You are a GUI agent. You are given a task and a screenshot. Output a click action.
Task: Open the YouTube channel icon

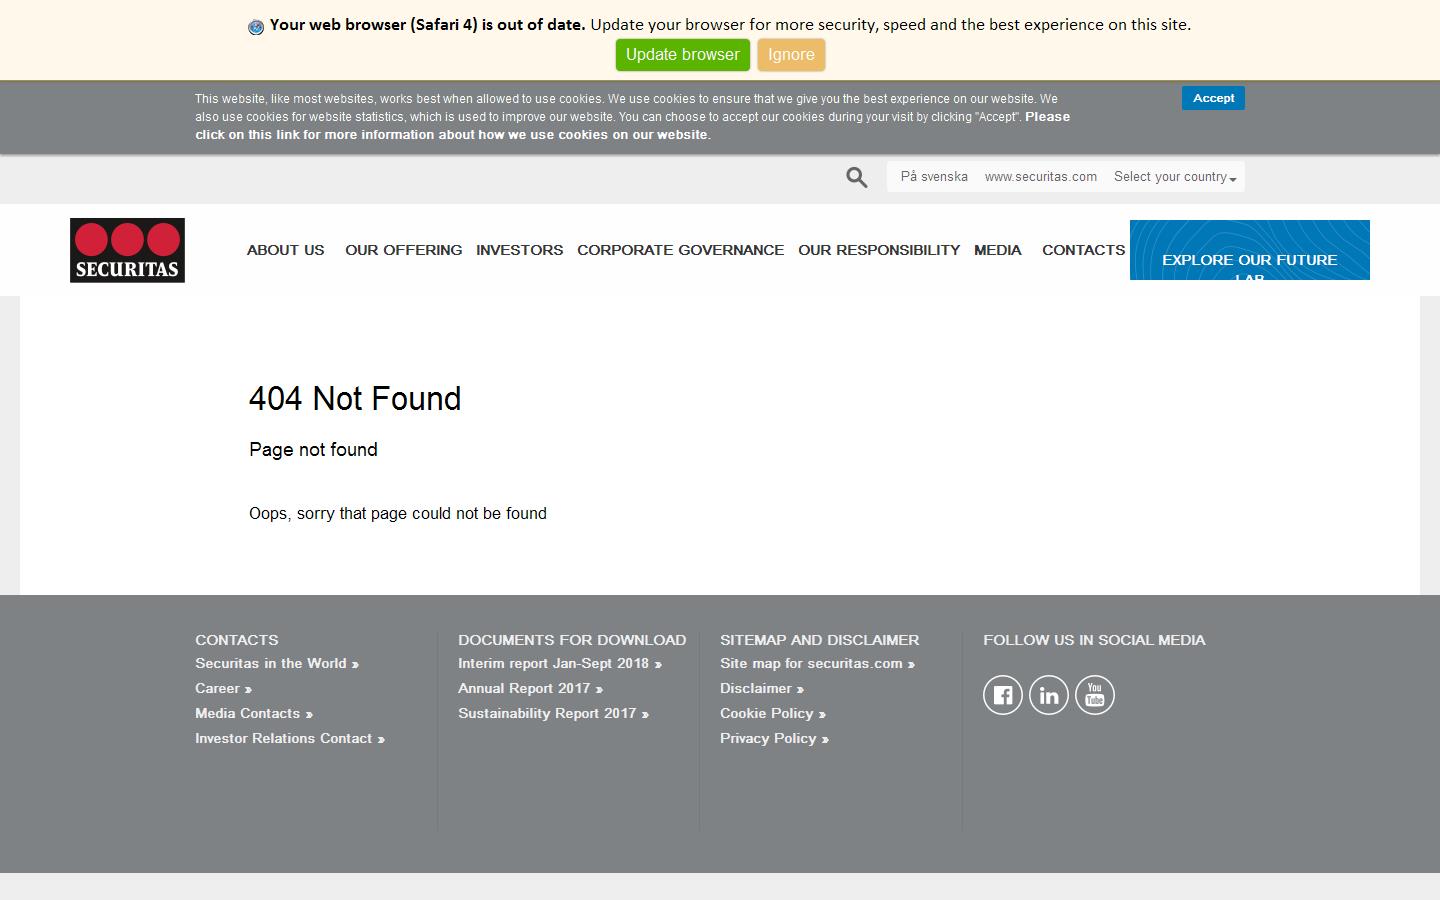click(1095, 694)
